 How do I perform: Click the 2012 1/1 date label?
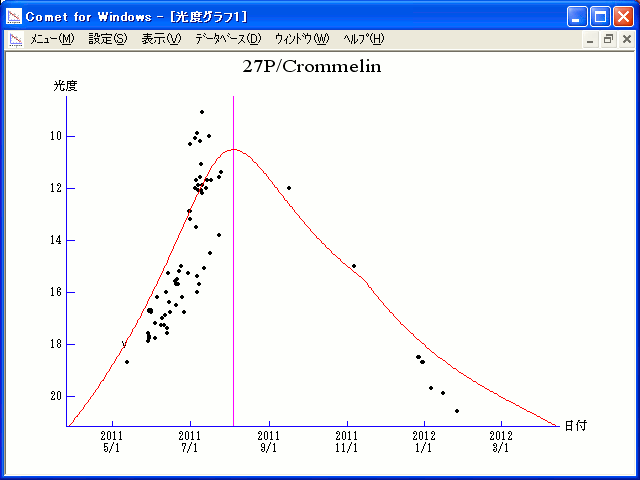point(424,442)
